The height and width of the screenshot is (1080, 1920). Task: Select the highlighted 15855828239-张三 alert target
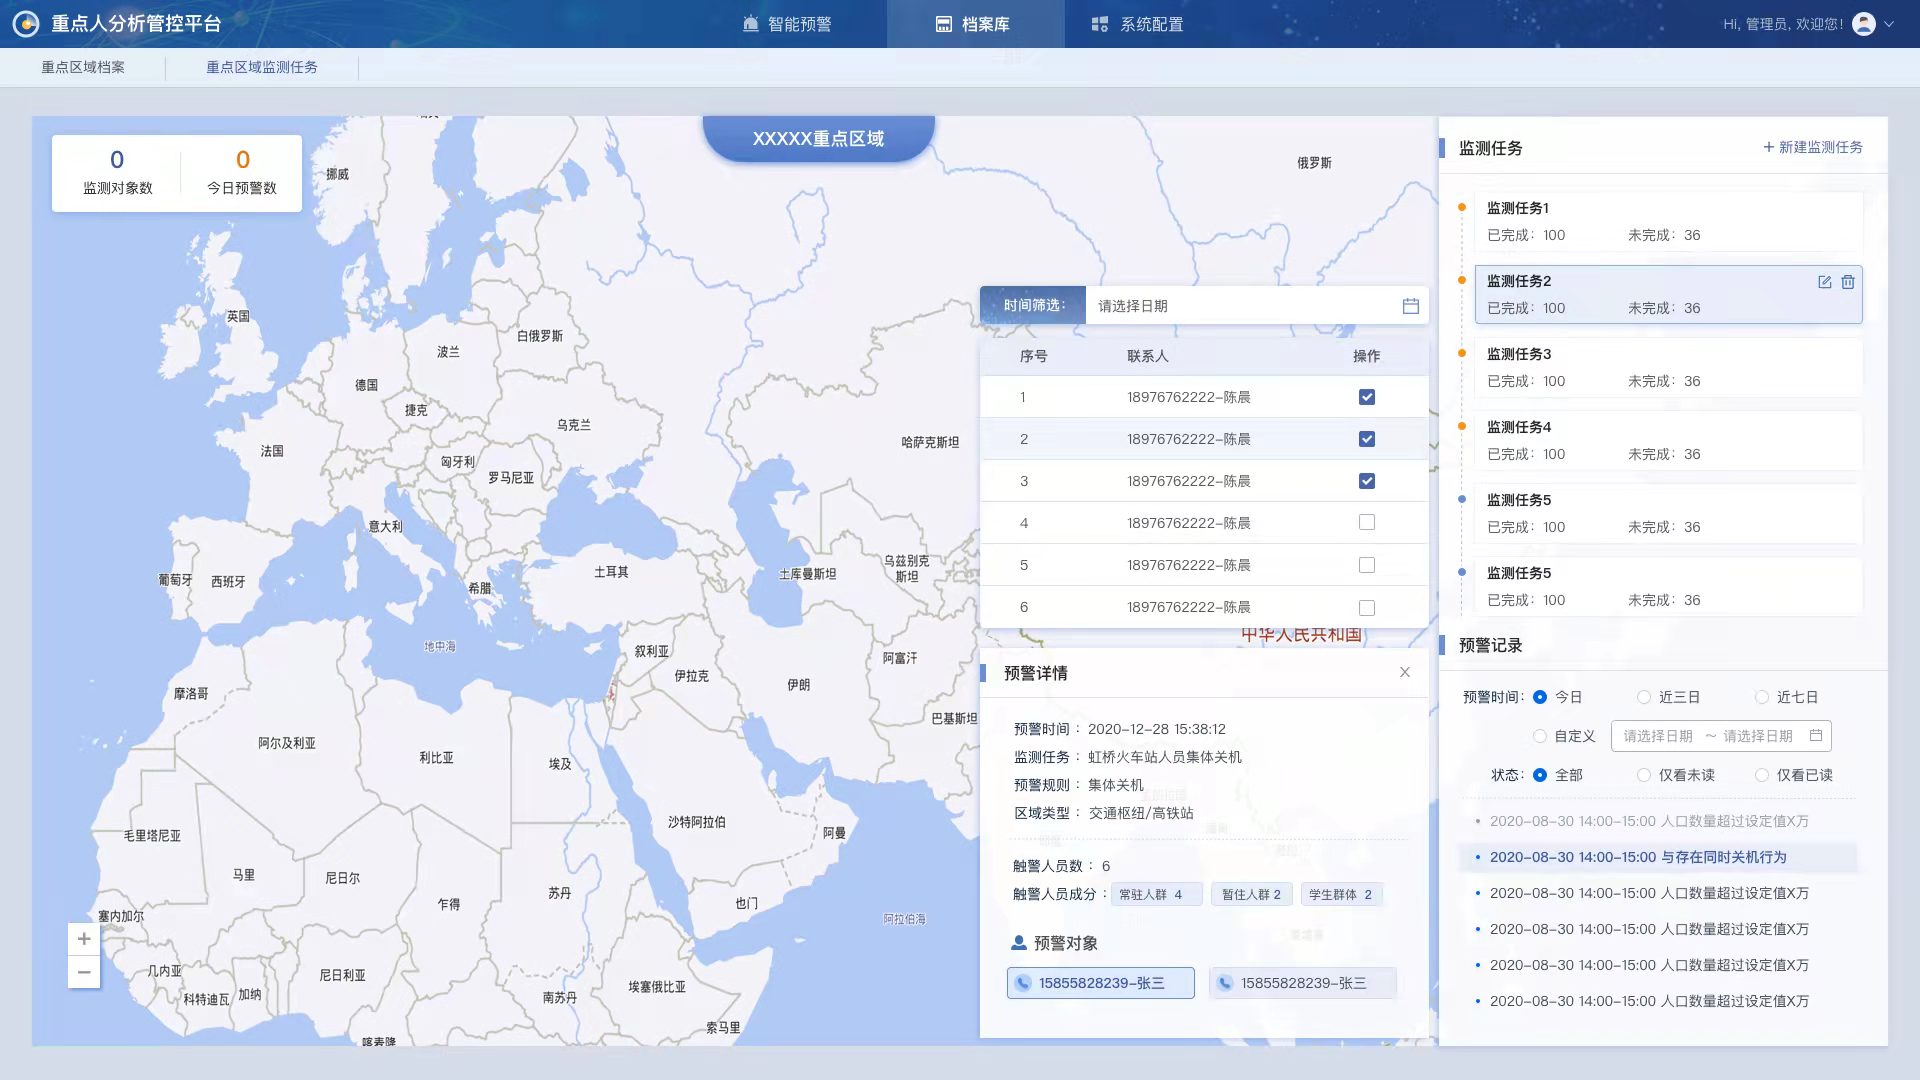click(1100, 983)
